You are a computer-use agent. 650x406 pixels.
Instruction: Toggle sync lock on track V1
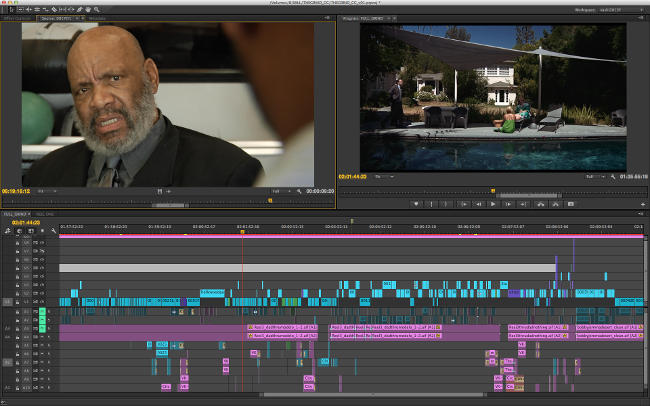35,301
